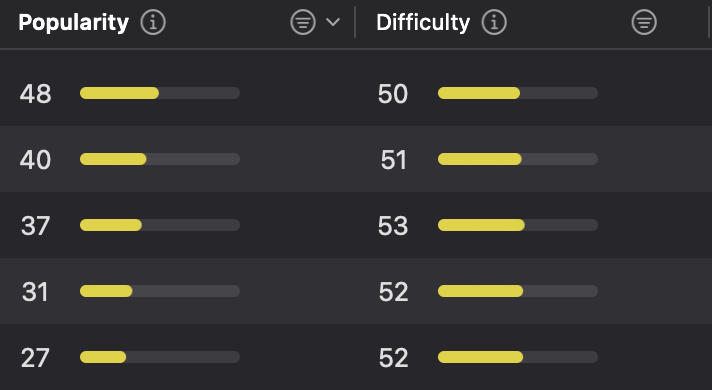Click the Difficulty info icon

coord(494,22)
